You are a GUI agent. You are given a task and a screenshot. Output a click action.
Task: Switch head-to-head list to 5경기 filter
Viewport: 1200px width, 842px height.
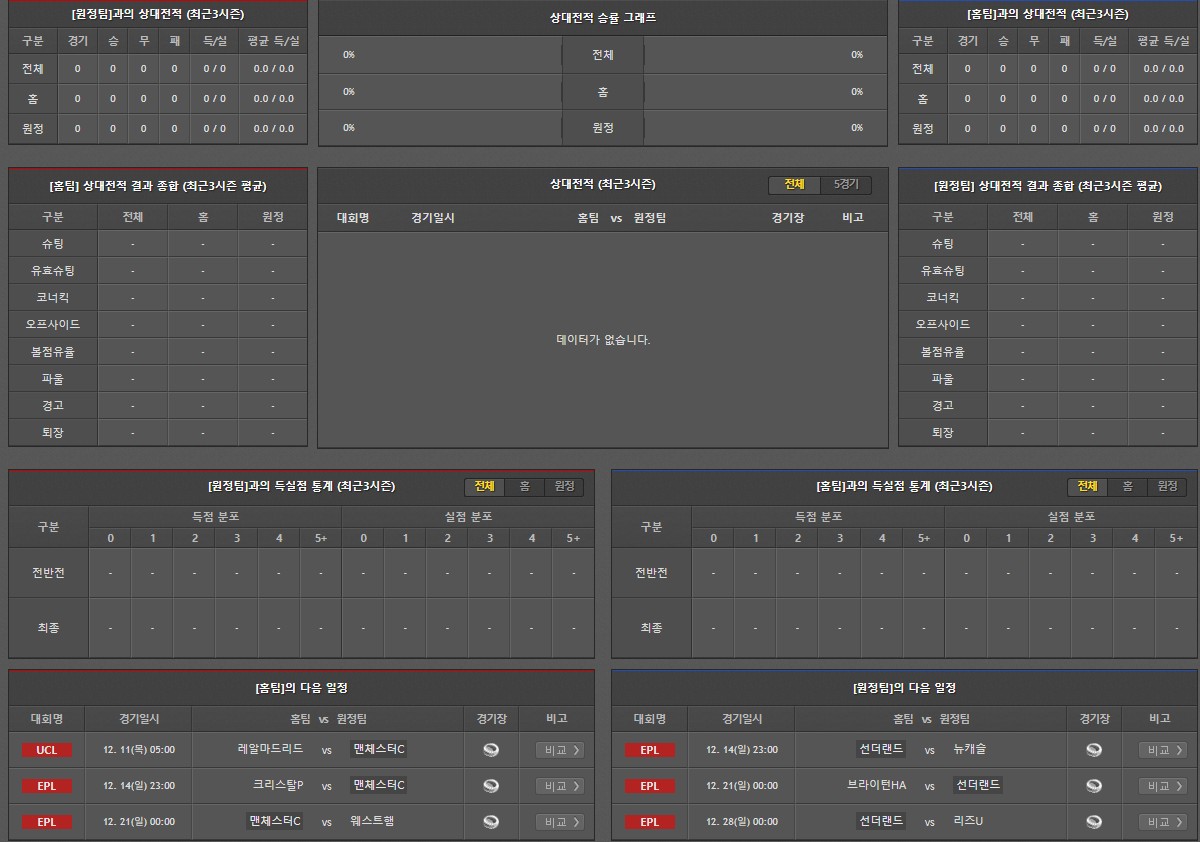845,185
